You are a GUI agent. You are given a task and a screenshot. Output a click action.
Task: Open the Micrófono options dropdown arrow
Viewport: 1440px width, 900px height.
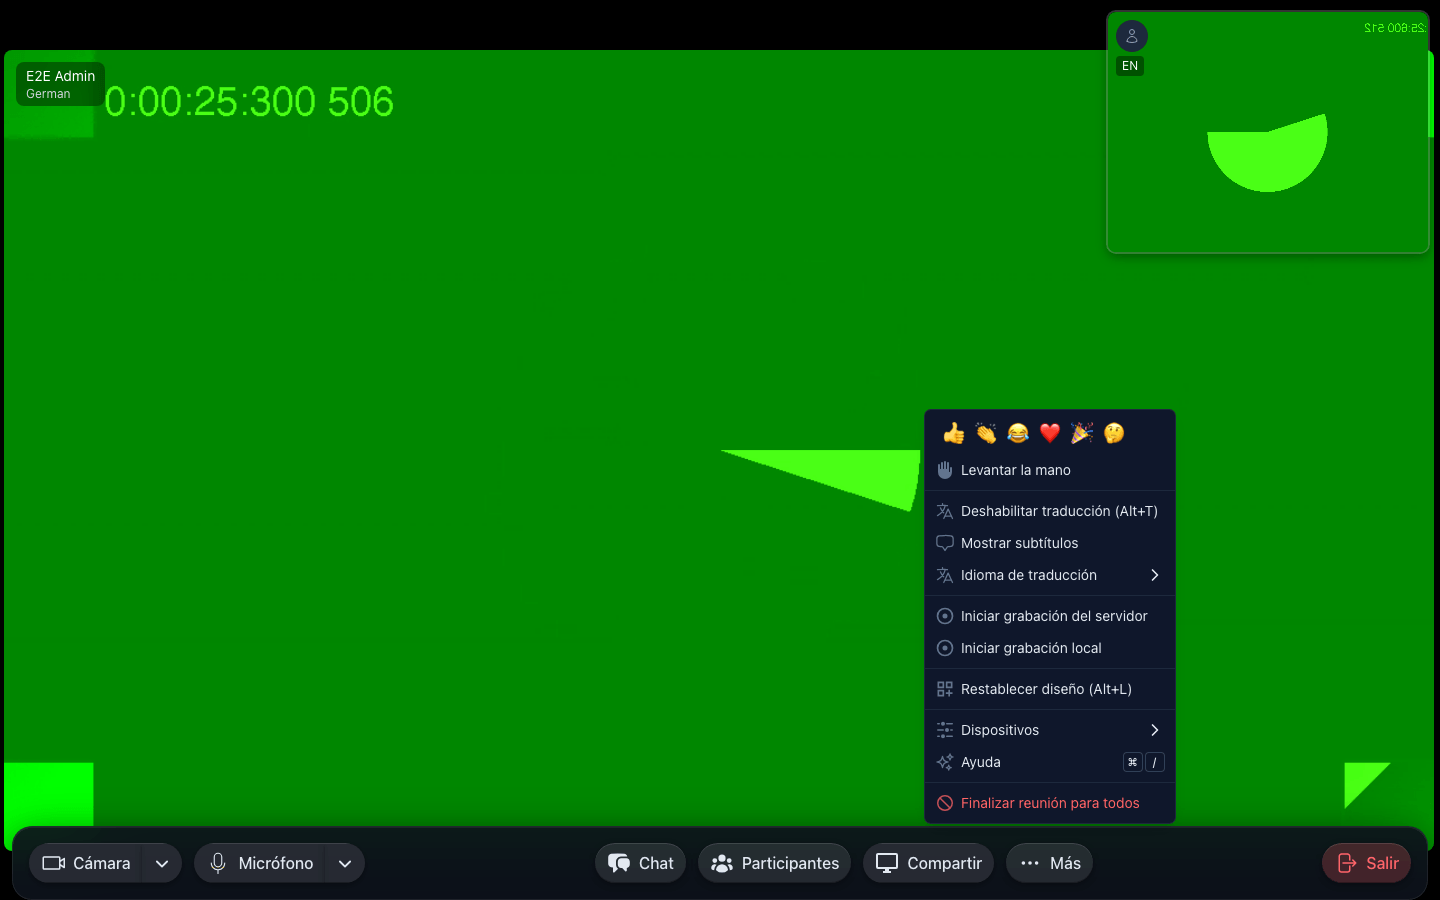point(345,863)
